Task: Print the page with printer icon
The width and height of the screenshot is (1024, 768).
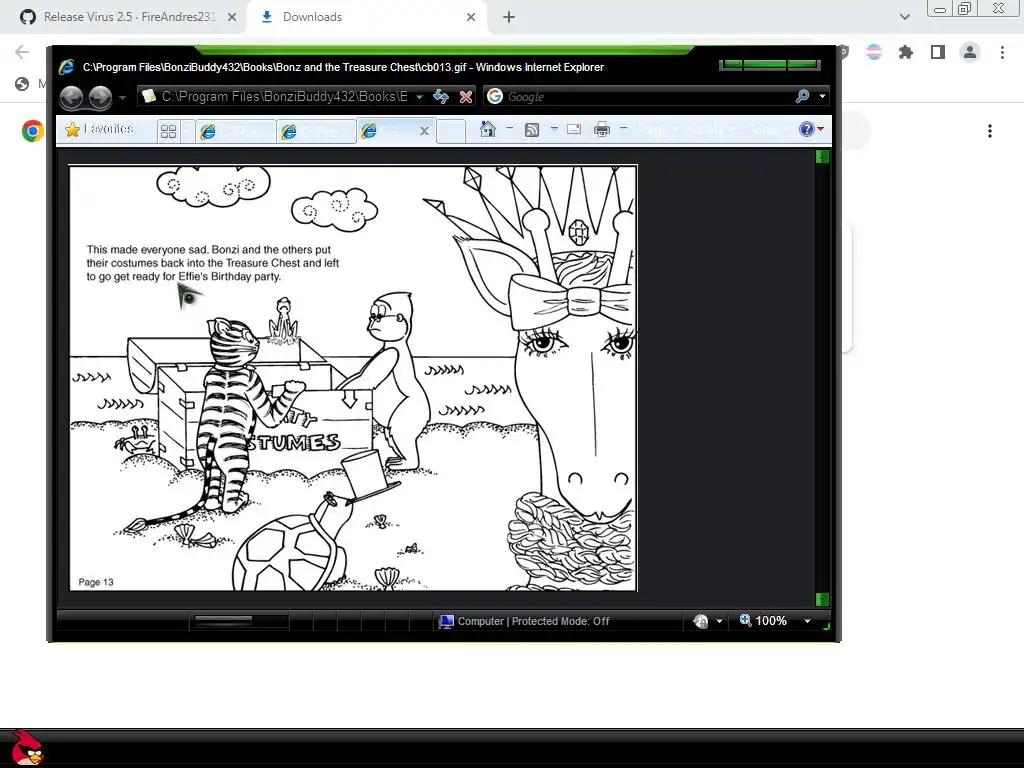Action: [x=601, y=129]
